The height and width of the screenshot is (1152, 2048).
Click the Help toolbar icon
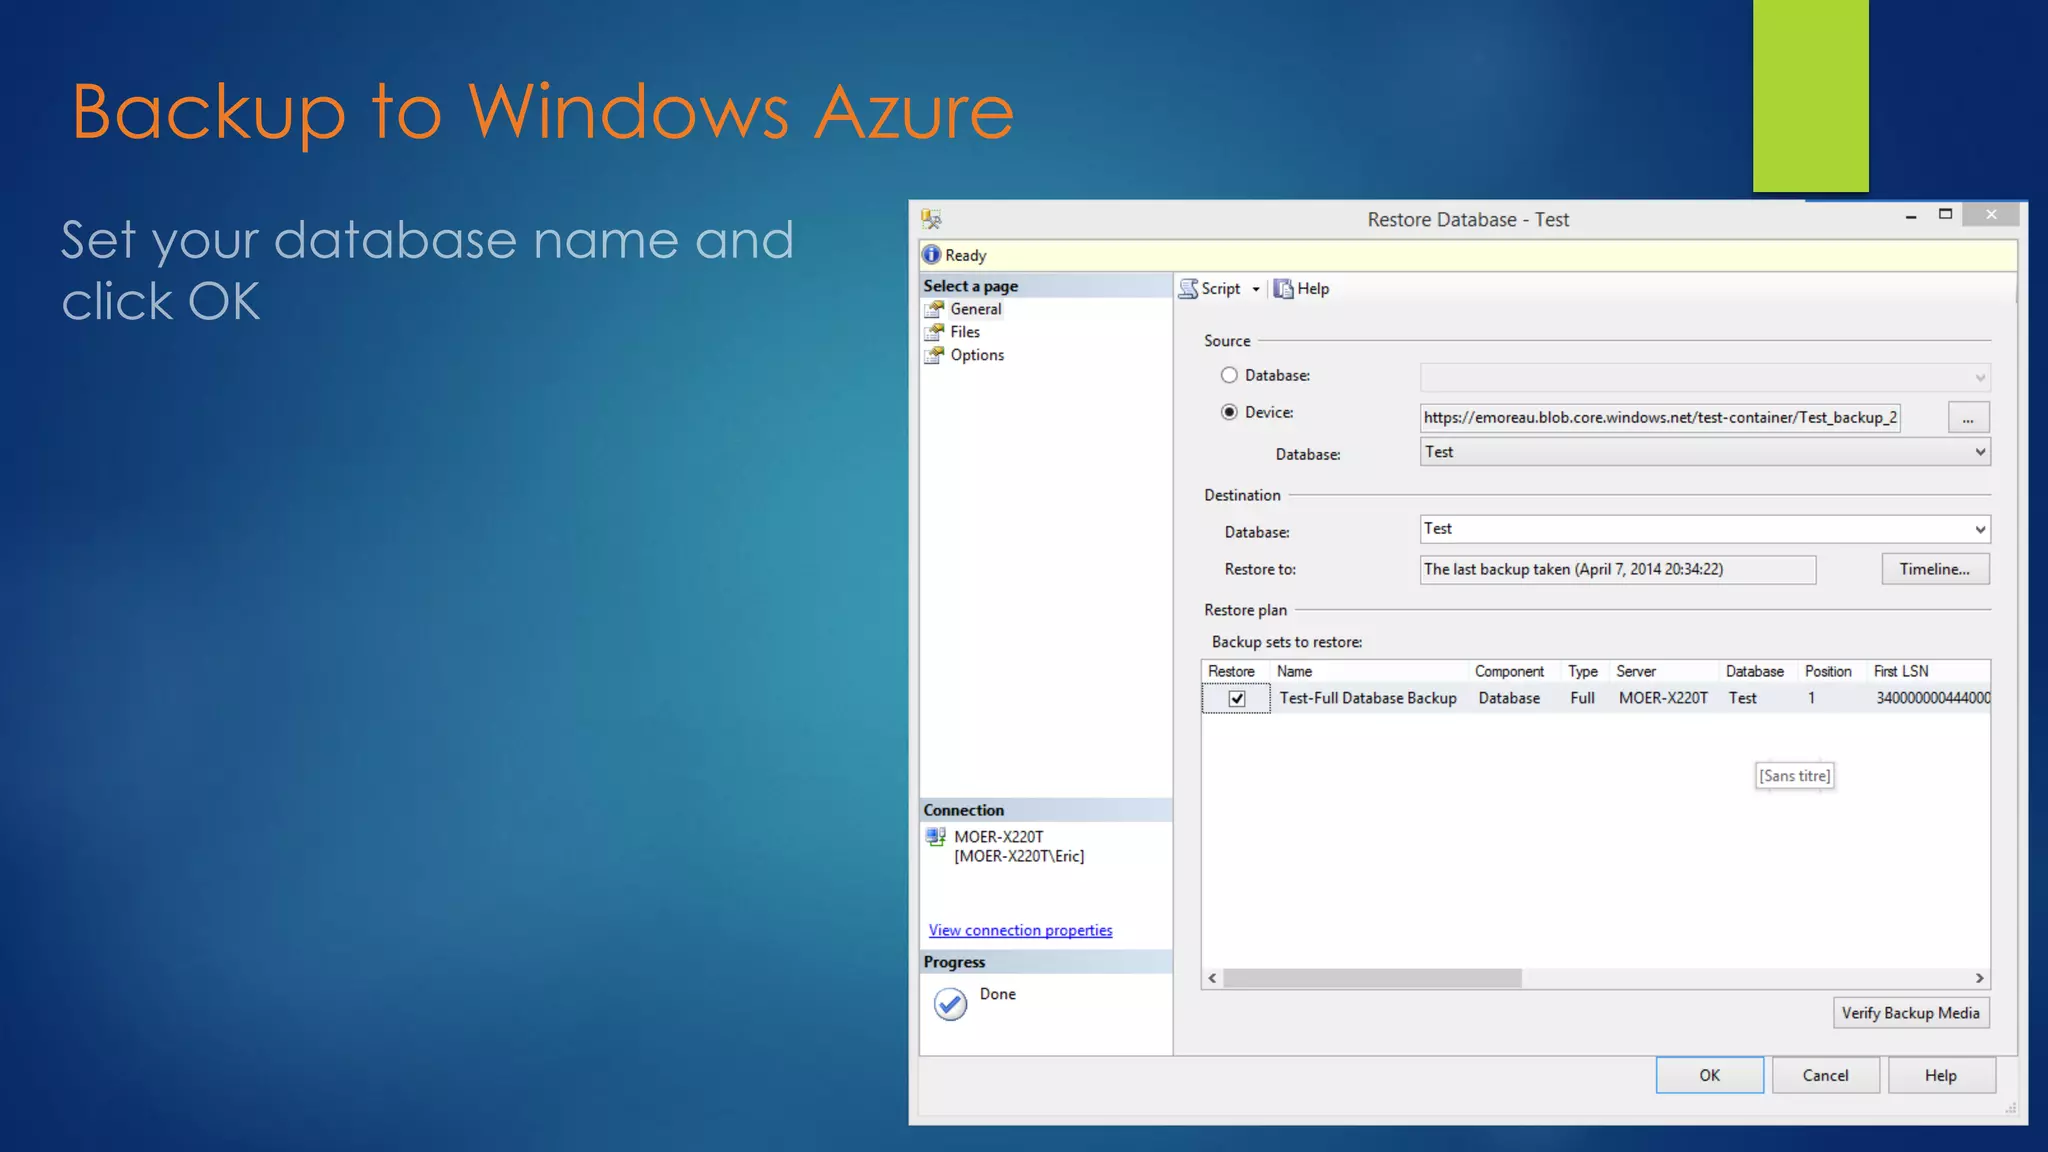(1283, 289)
